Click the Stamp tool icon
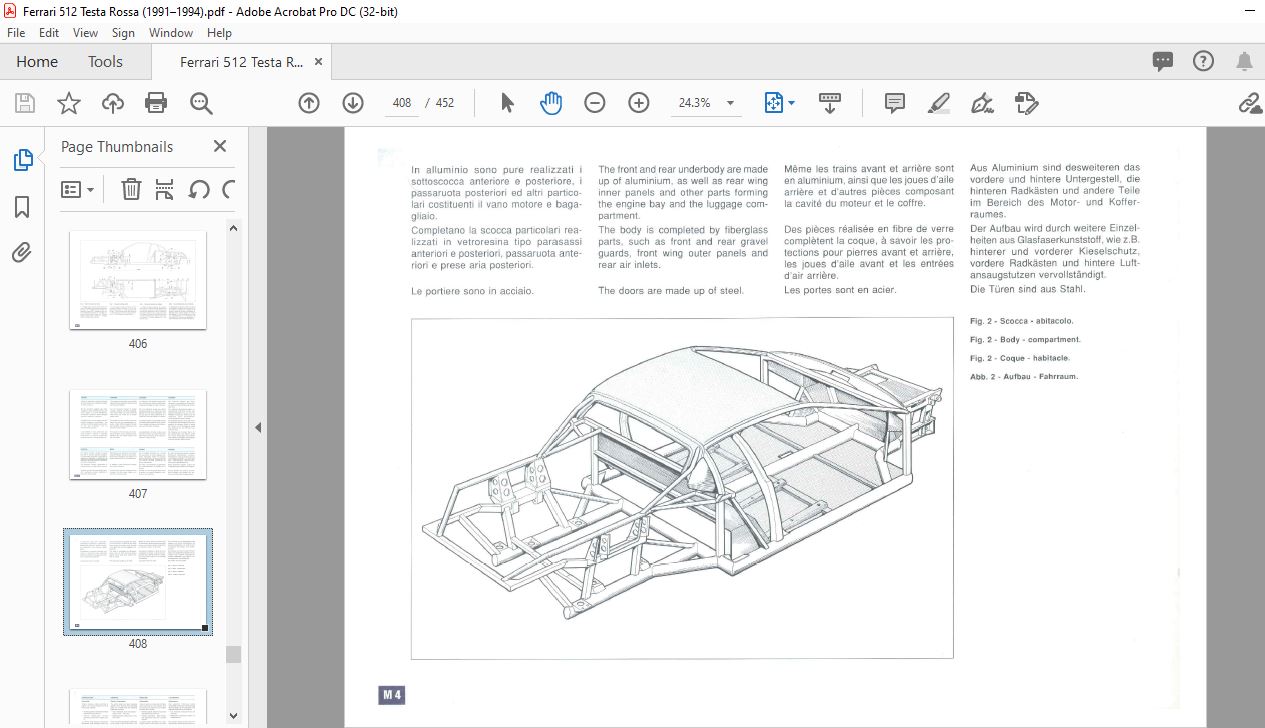Screen dimensions: 1265x728 (1026, 103)
